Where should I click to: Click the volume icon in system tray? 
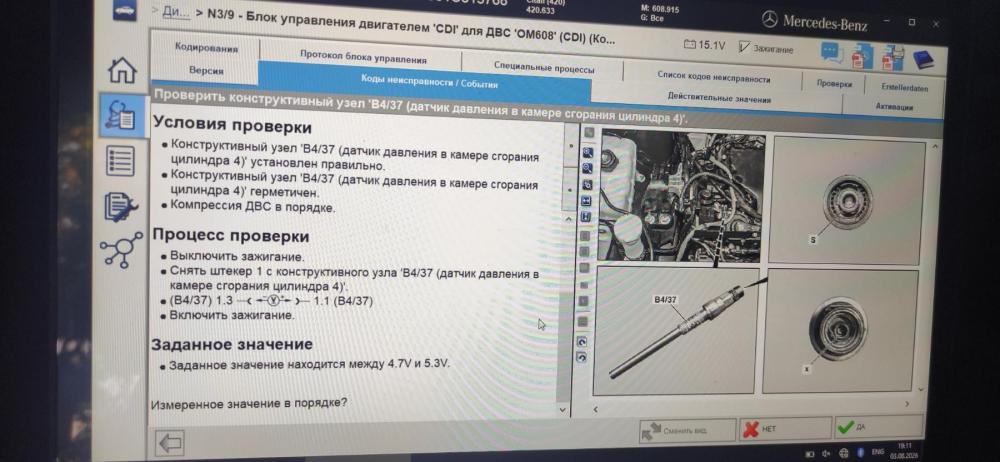click(827, 454)
